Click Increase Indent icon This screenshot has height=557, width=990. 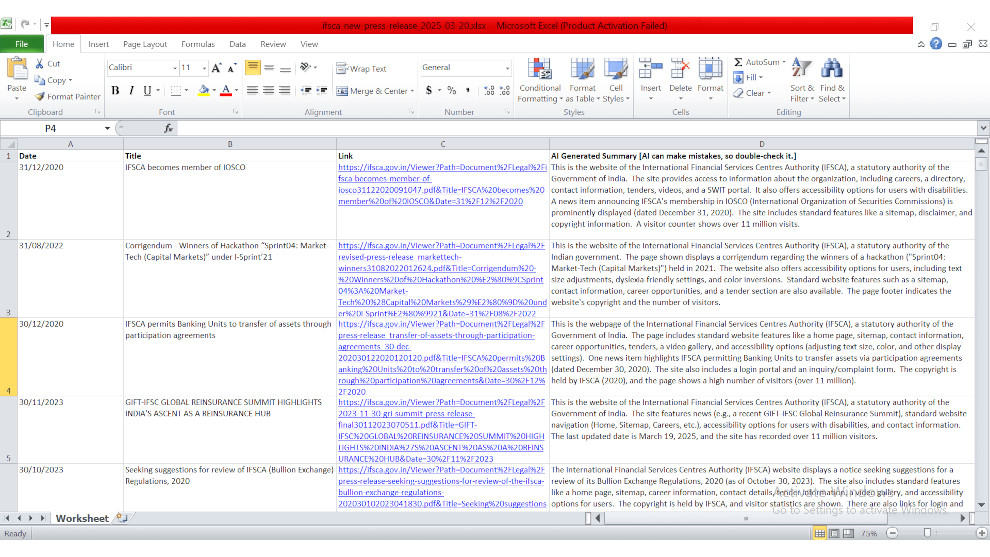pyautogui.click(x=322, y=90)
